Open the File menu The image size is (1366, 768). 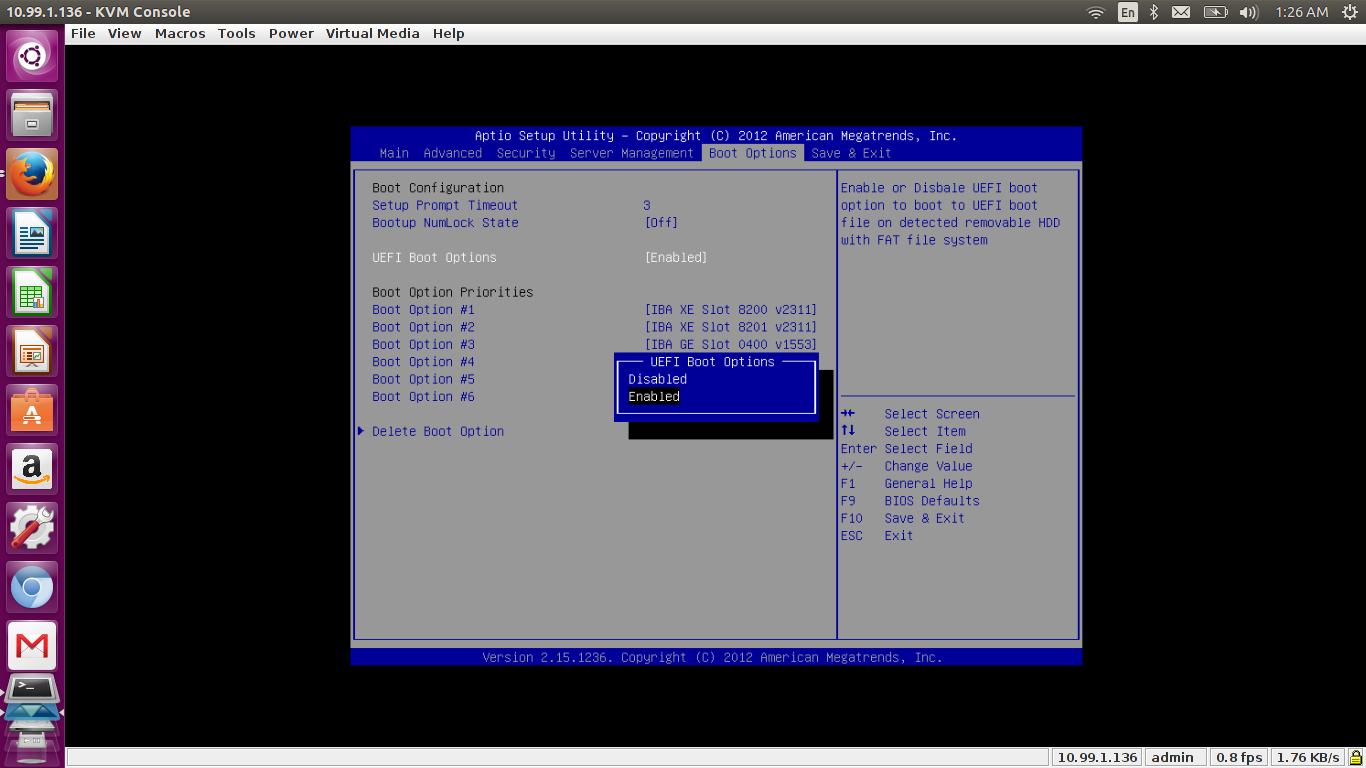83,33
